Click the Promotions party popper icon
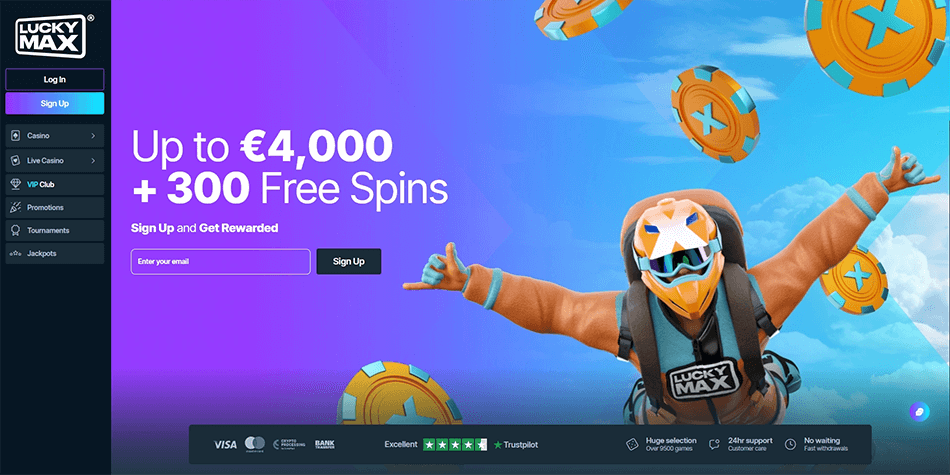950x475 pixels. pos(15,207)
